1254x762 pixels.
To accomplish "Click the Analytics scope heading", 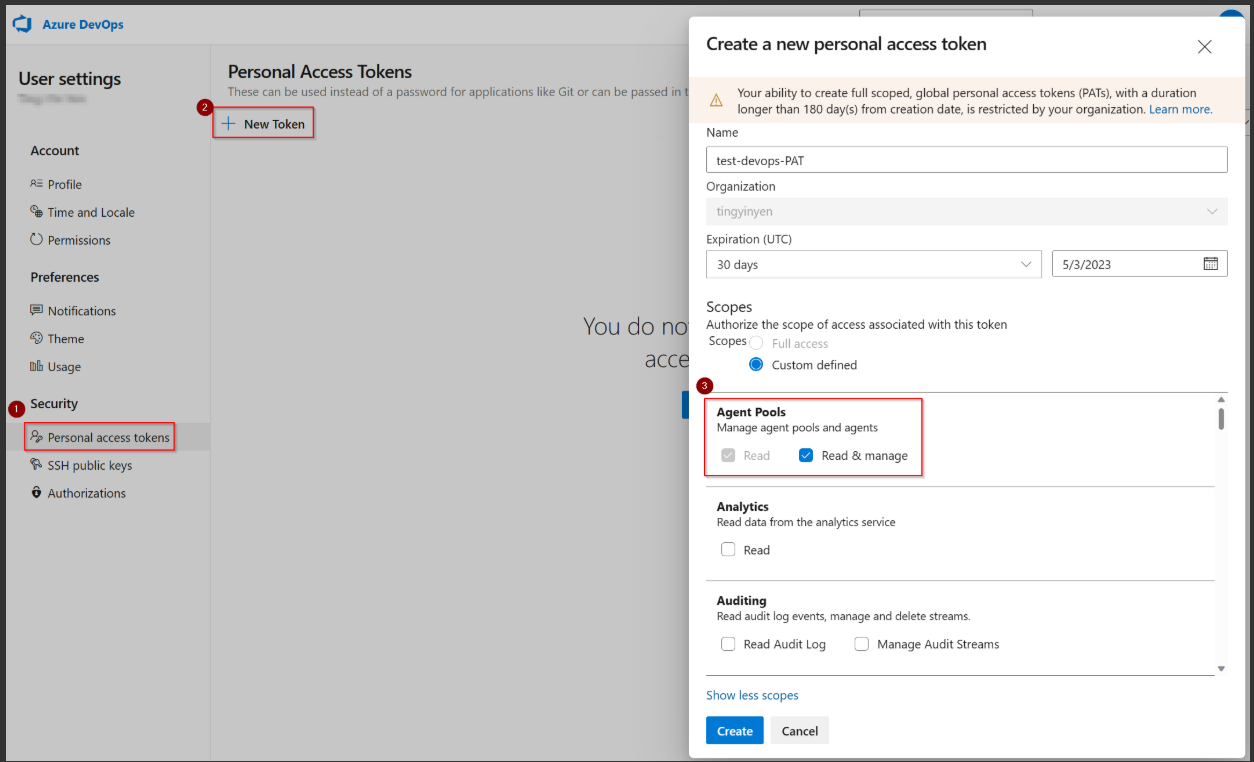I will (743, 507).
